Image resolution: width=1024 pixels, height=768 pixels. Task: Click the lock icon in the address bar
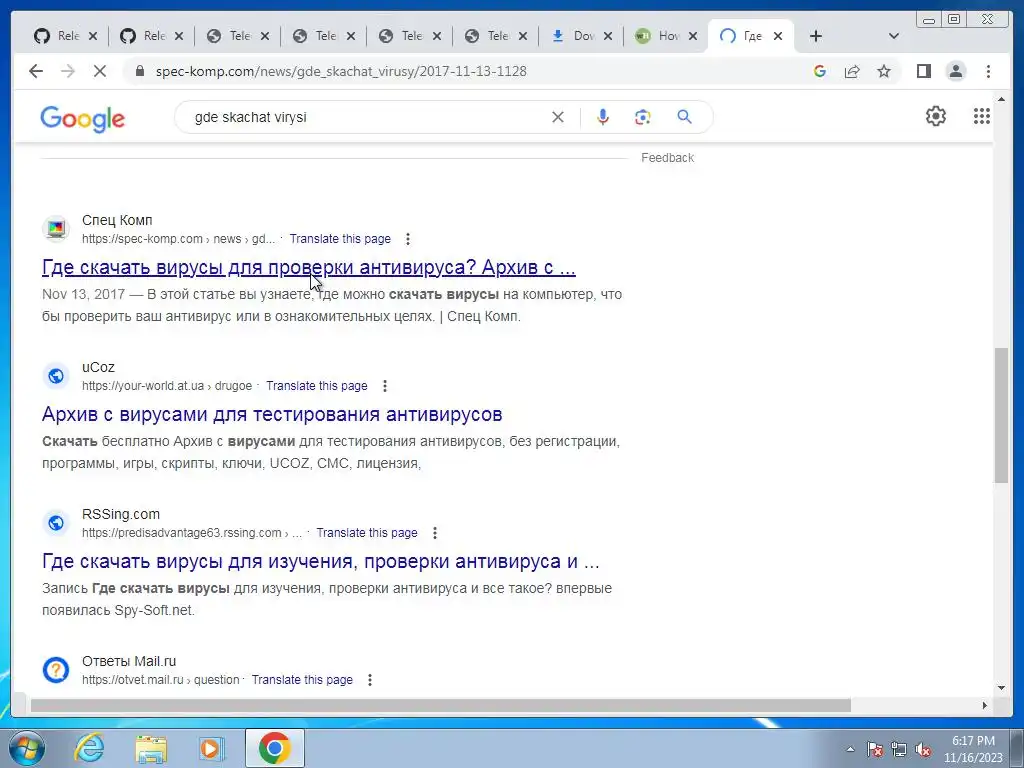click(139, 71)
